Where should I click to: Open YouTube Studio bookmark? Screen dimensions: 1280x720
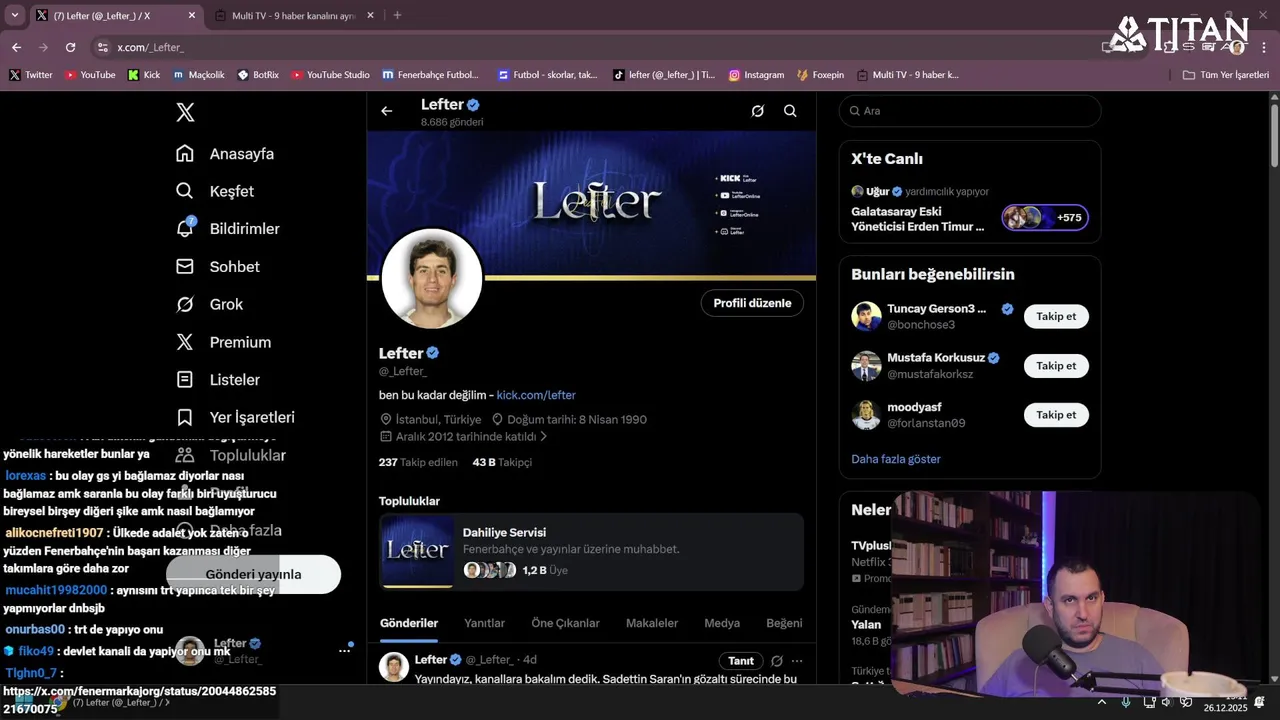[x=330, y=75]
